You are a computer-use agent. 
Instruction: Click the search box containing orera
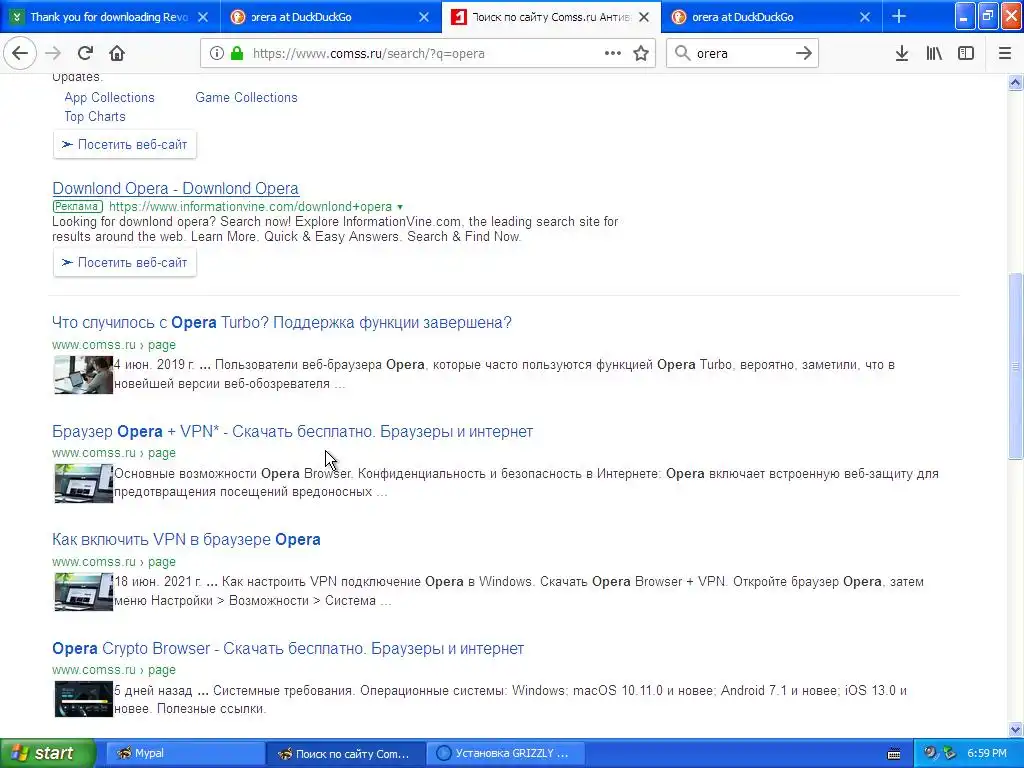(x=741, y=54)
